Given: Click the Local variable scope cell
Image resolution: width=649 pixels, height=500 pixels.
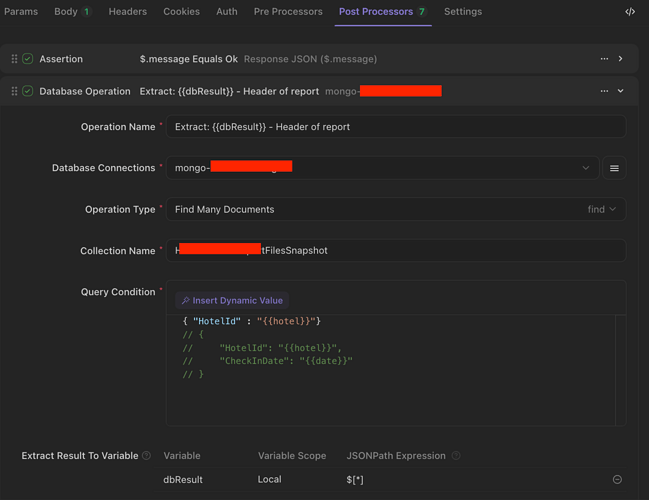Looking at the screenshot, I should 269,480.
